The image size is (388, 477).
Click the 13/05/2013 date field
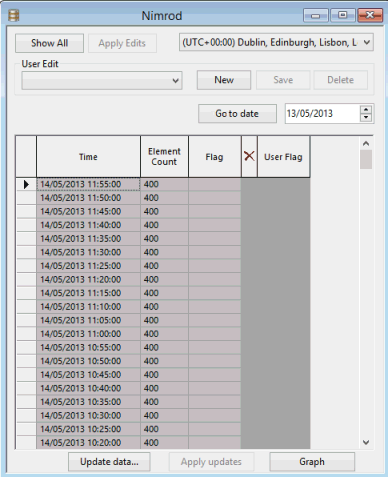(322, 114)
